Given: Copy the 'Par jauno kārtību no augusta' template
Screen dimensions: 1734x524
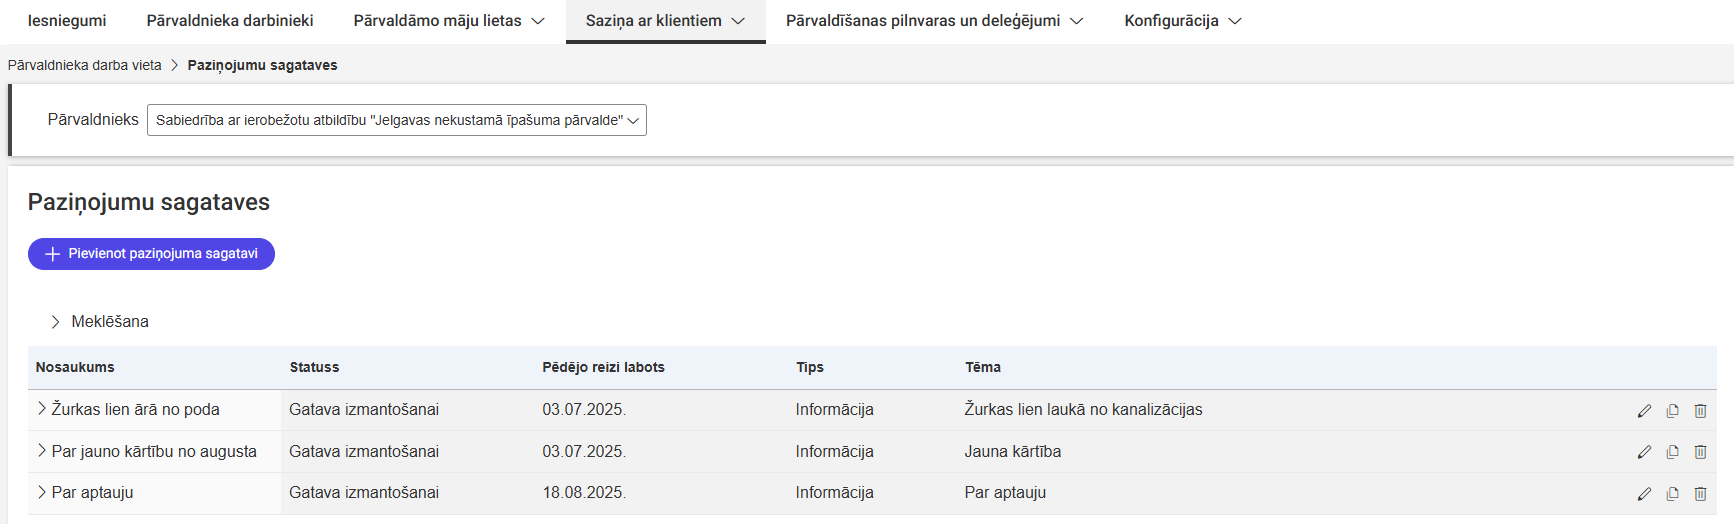Looking at the screenshot, I should pyautogui.click(x=1672, y=452).
